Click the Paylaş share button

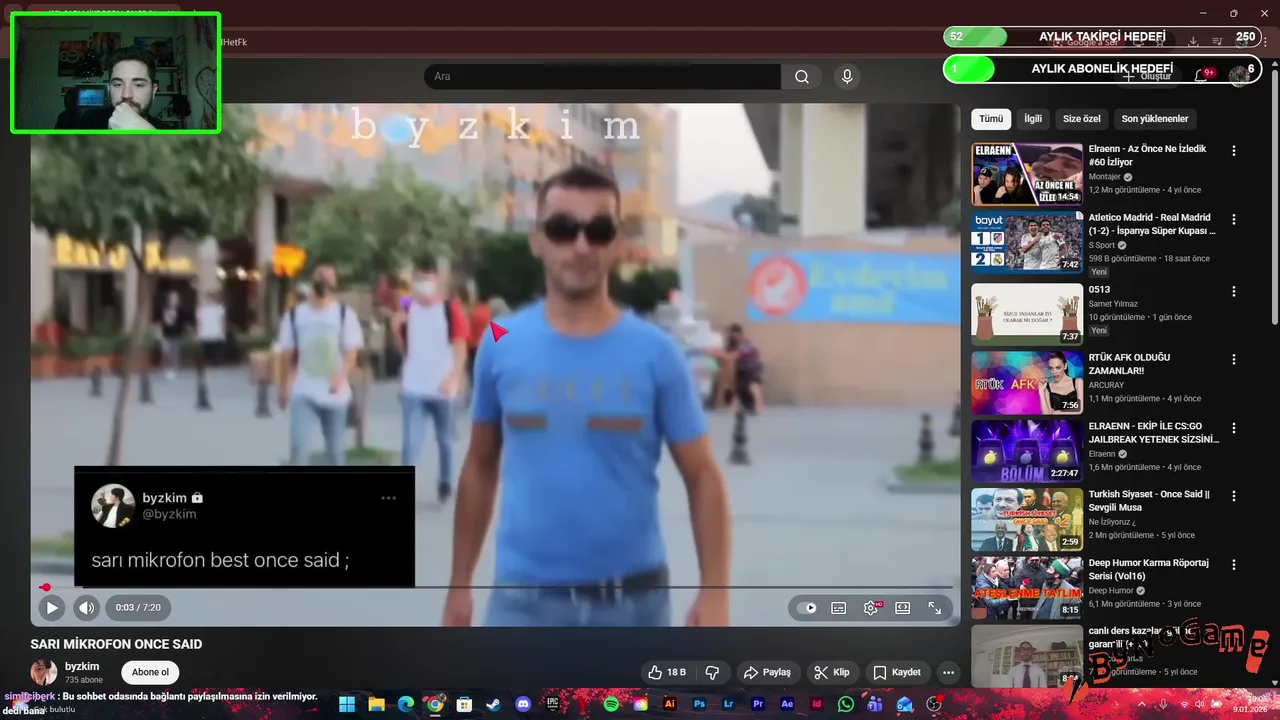[x=768, y=672]
